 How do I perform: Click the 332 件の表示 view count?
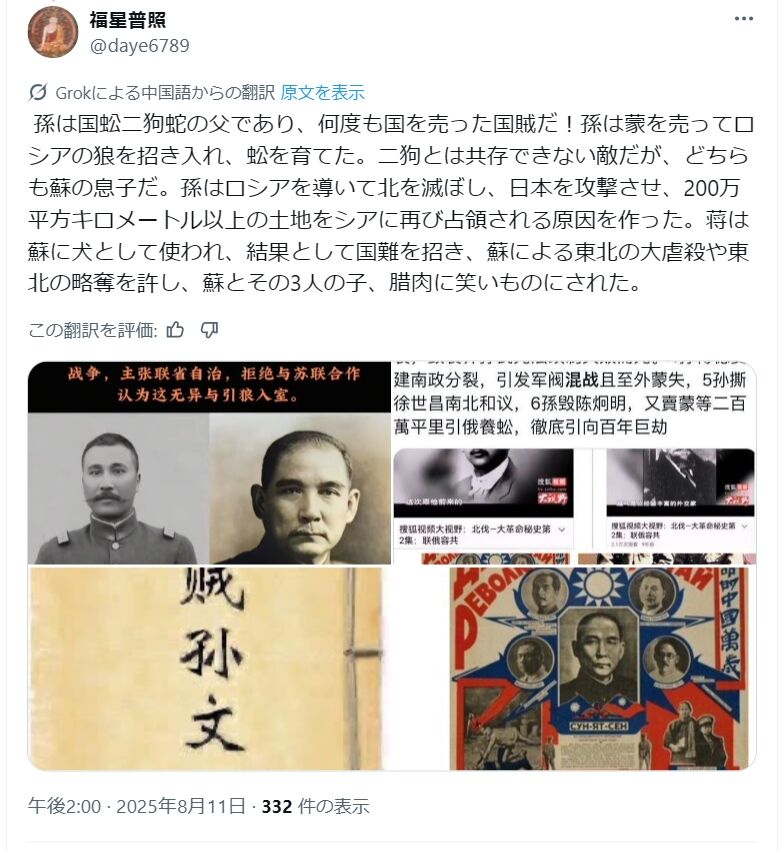pyautogui.click(x=315, y=806)
